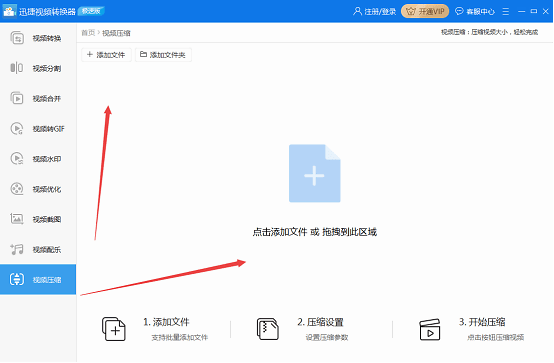The height and width of the screenshot is (363, 554).
Task: Open the 视频转换 sidebar icon
Action: (17, 38)
